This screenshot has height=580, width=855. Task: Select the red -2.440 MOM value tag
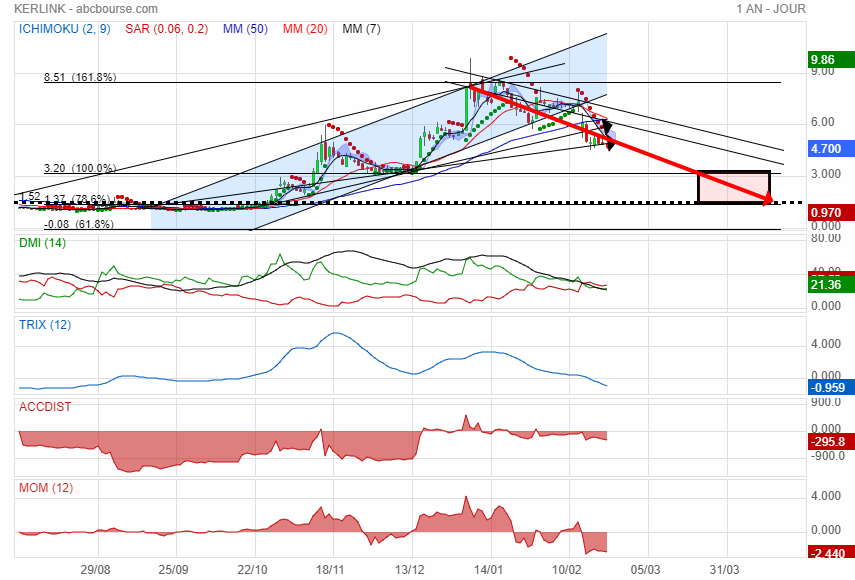click(831, 553)
